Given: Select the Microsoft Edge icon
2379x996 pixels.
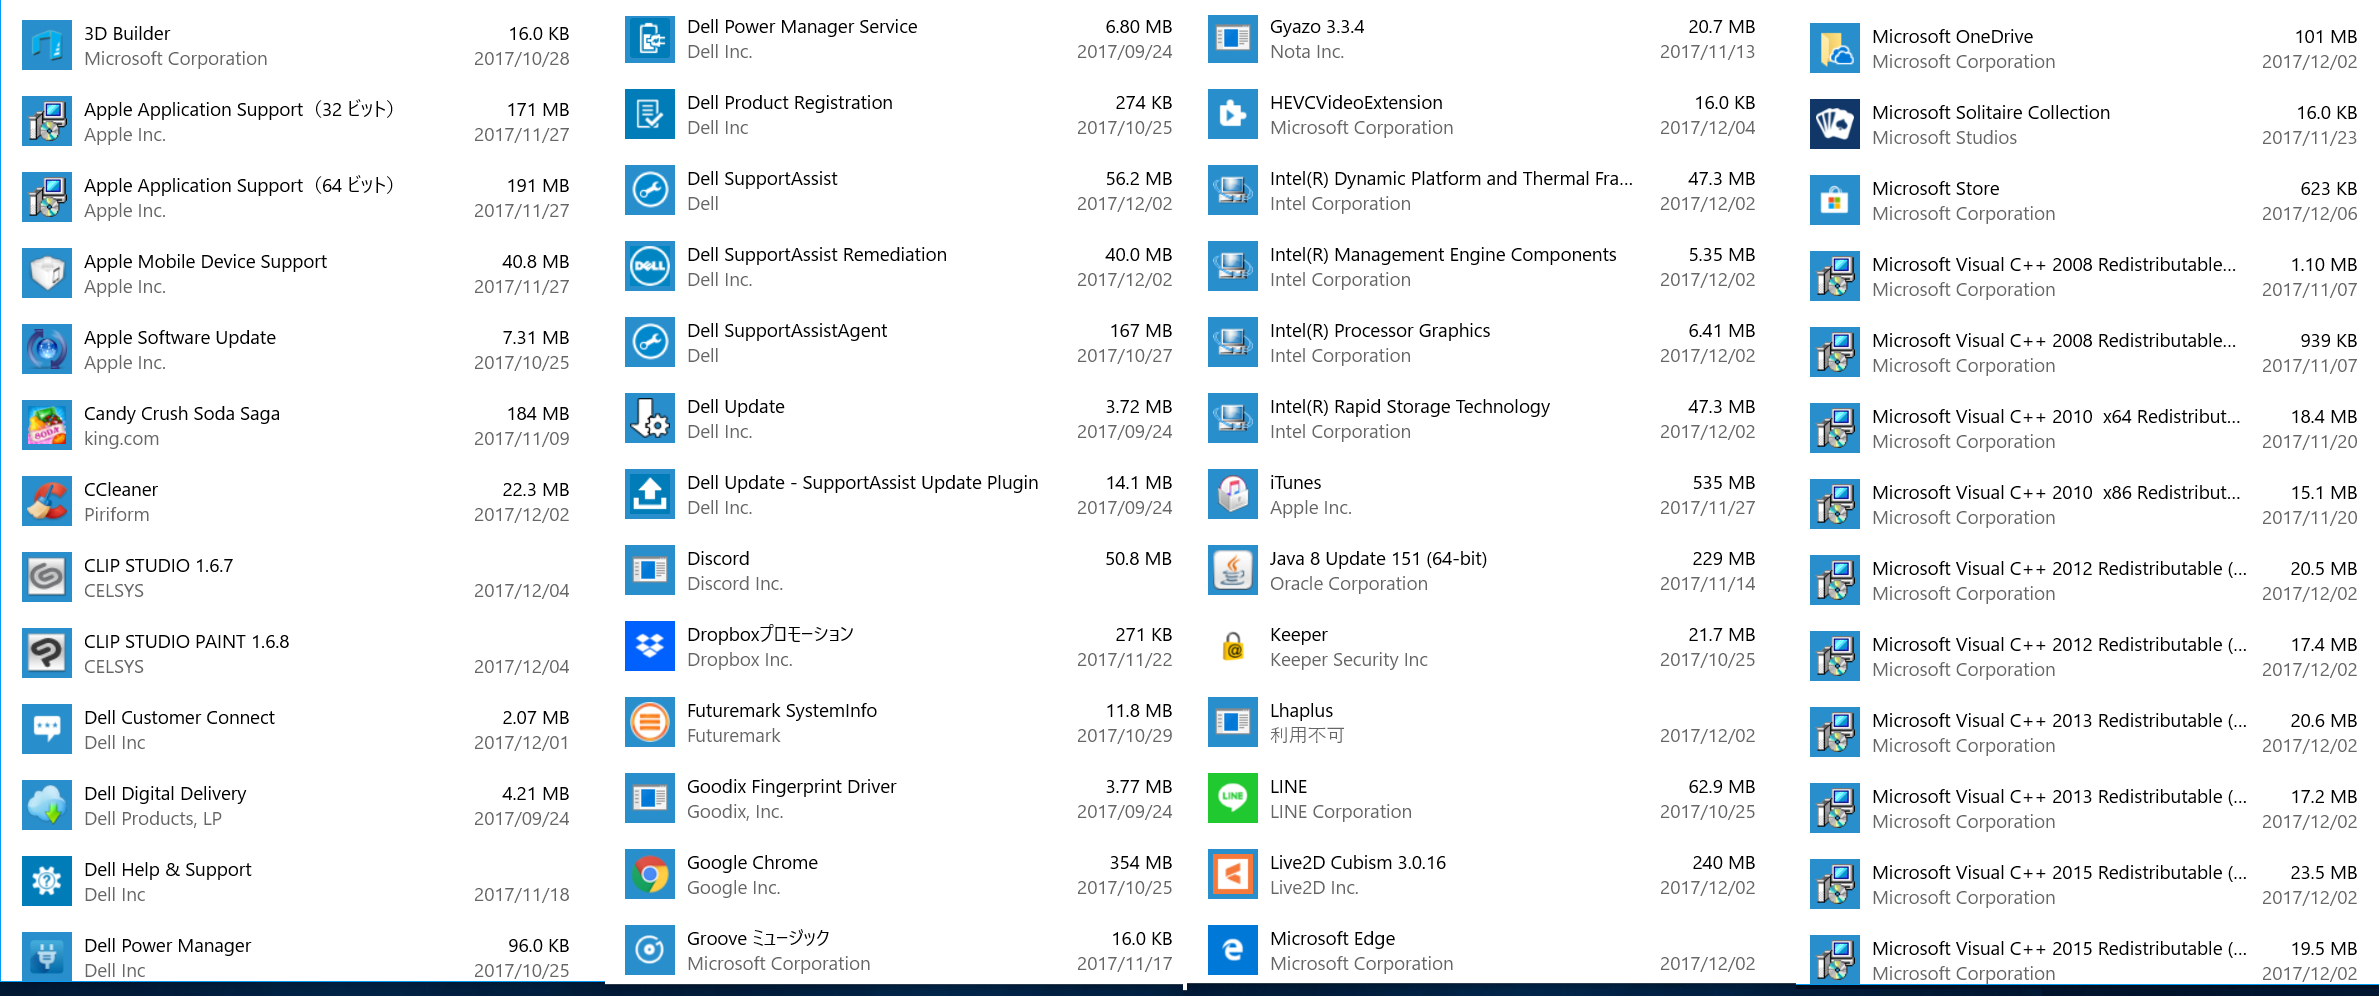Looking at the screenshot, I should pos(1233,950).
